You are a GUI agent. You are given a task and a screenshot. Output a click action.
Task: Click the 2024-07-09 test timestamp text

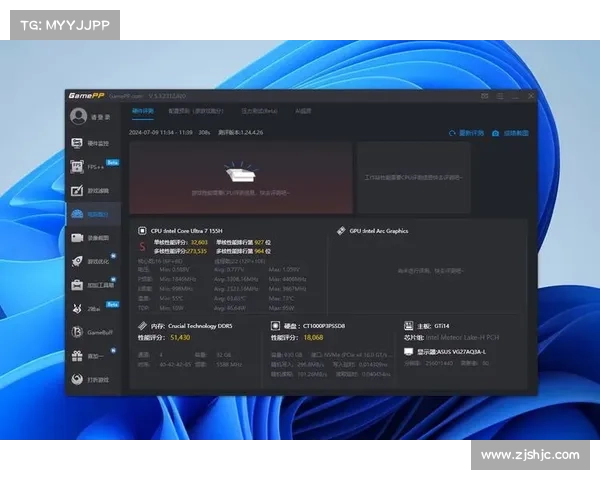[x=161, y=132]
